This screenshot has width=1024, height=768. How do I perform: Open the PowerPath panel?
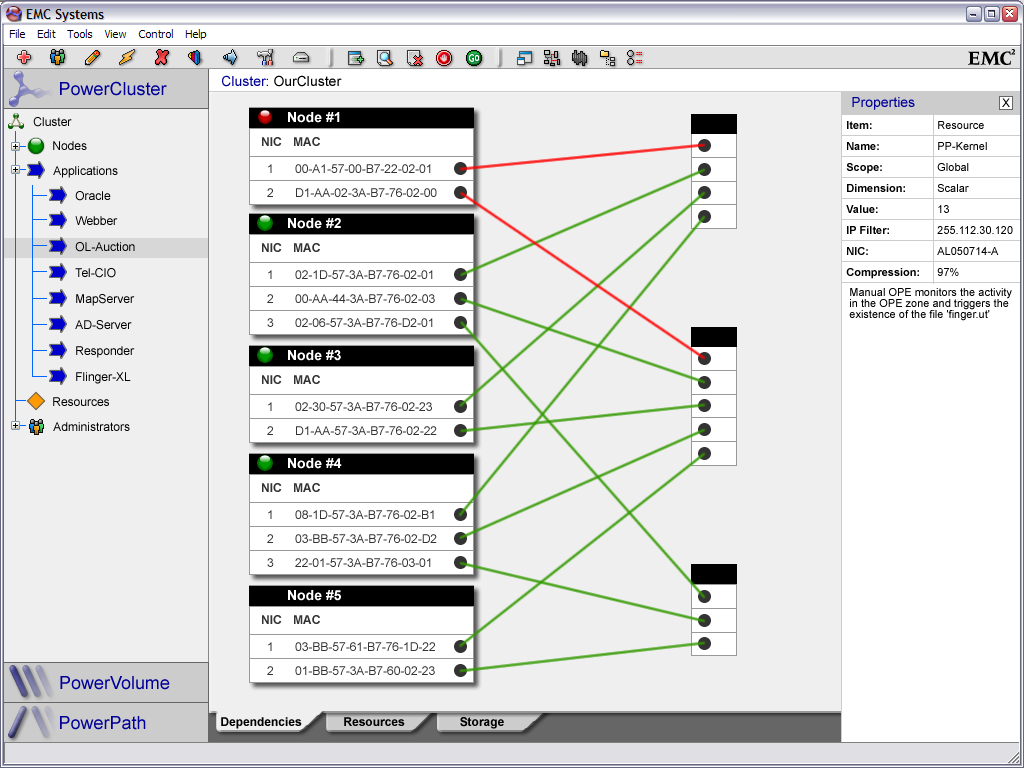pos(106,722)
